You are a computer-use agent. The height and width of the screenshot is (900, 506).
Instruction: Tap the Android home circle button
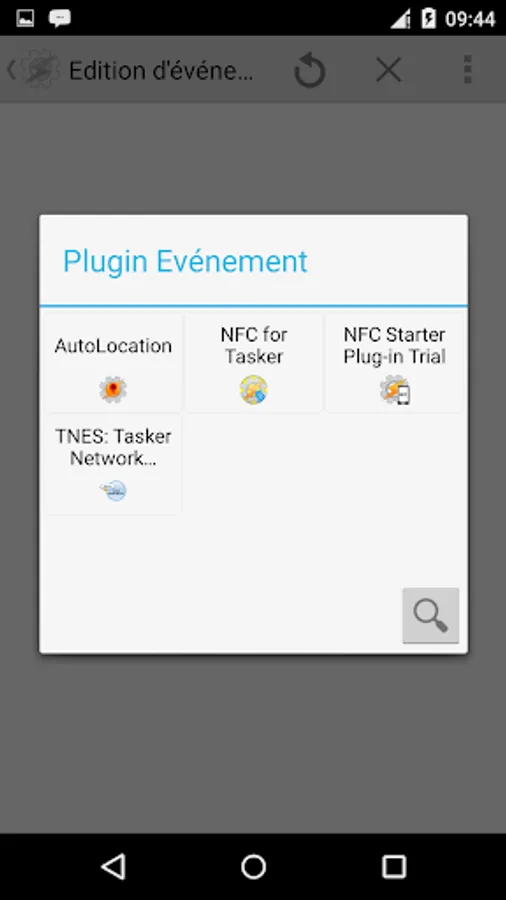(x=253, y=867)
